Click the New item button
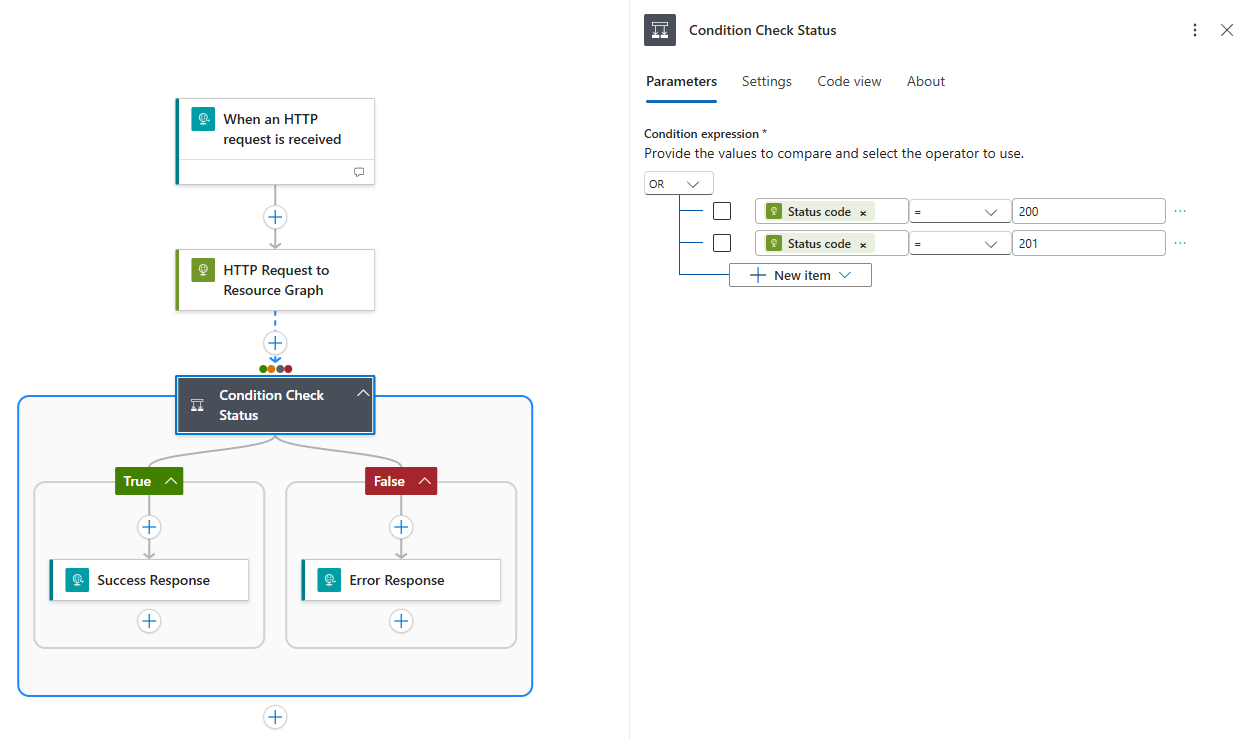 pyautogui.click(x=800, y=275)
